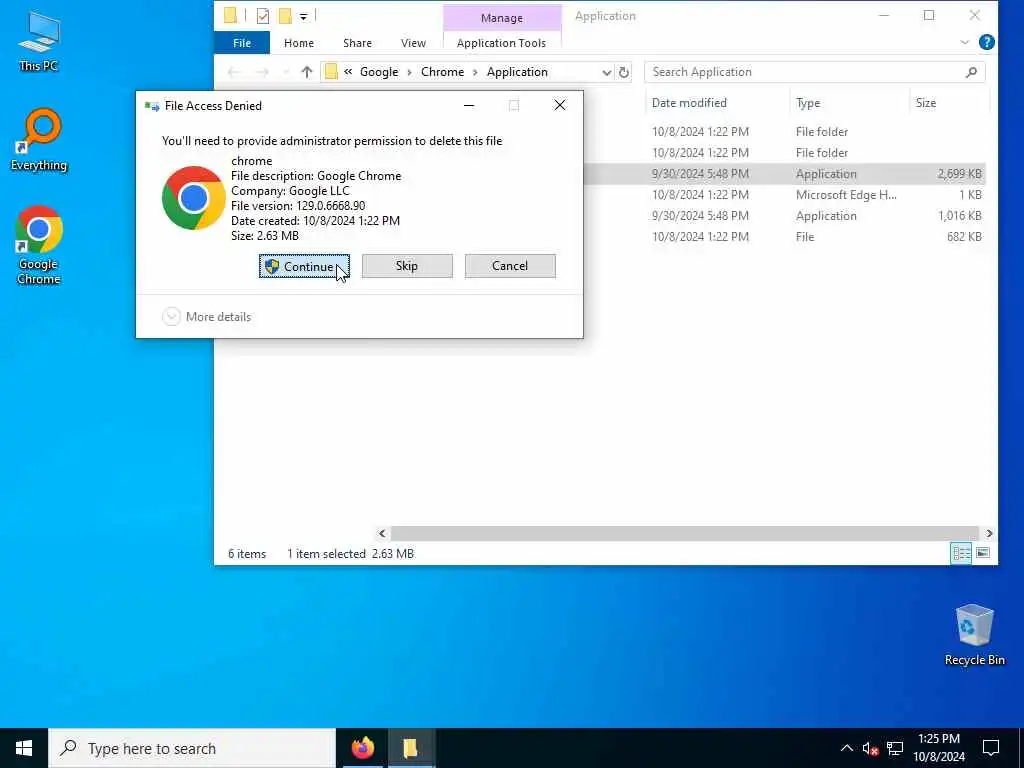The height and width of the screenshot is (768, 1024).
Task: Expand More details in the dialog
Action: pyautogui.click(x=206, y=317)
